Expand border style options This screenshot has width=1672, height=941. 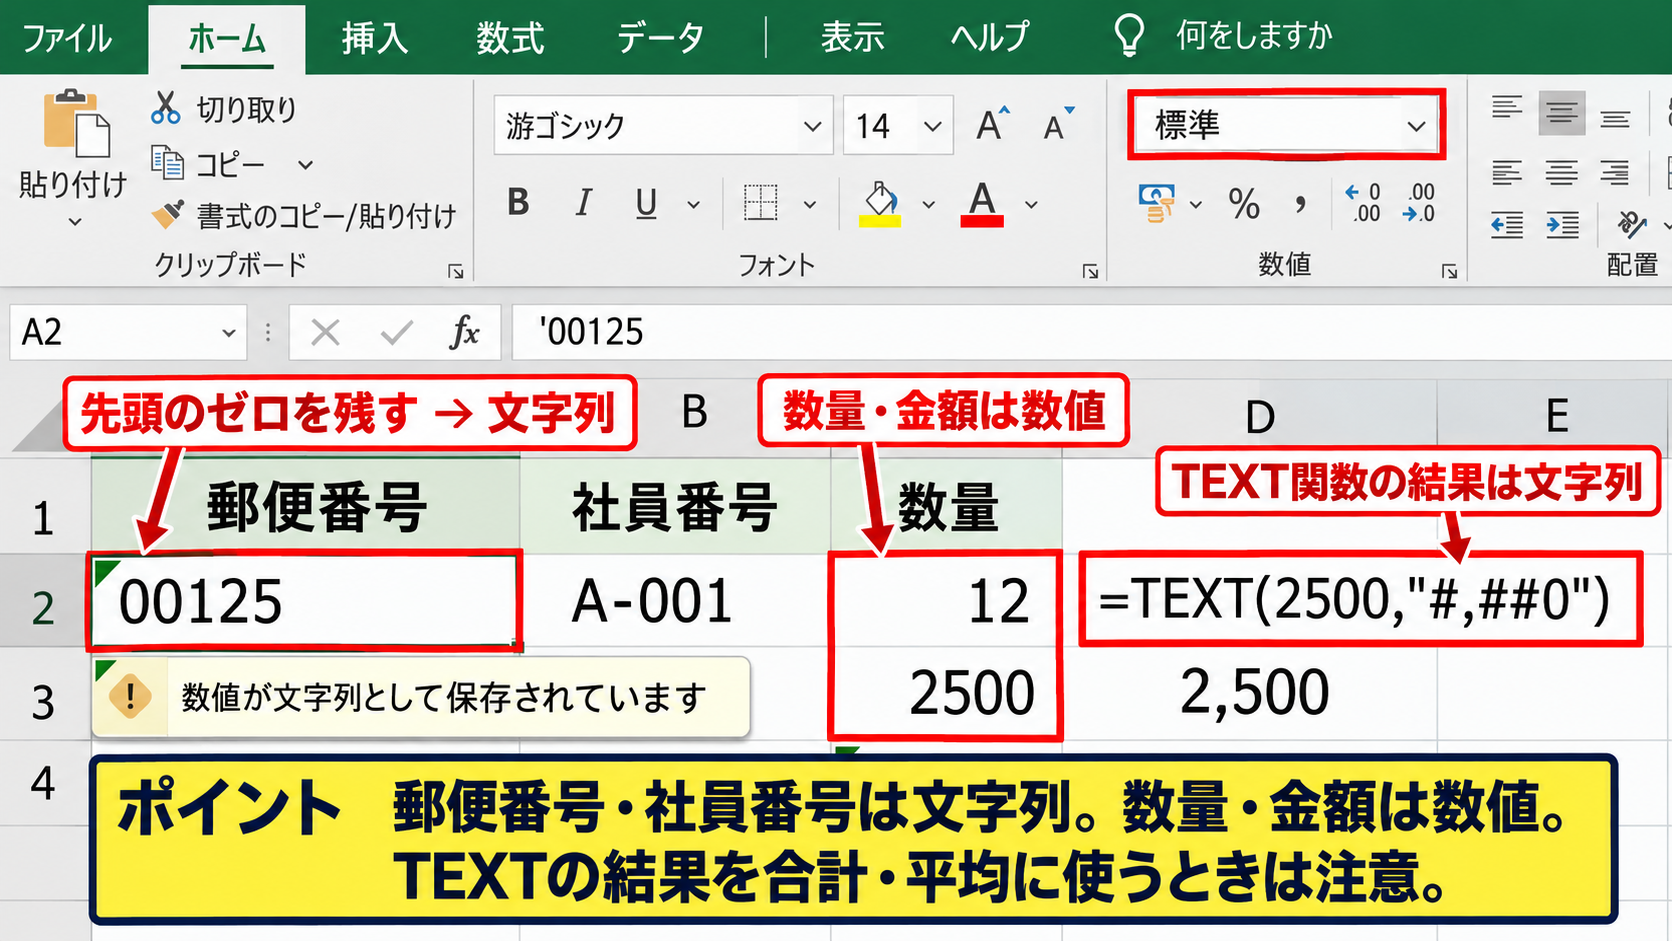point(810,204)
